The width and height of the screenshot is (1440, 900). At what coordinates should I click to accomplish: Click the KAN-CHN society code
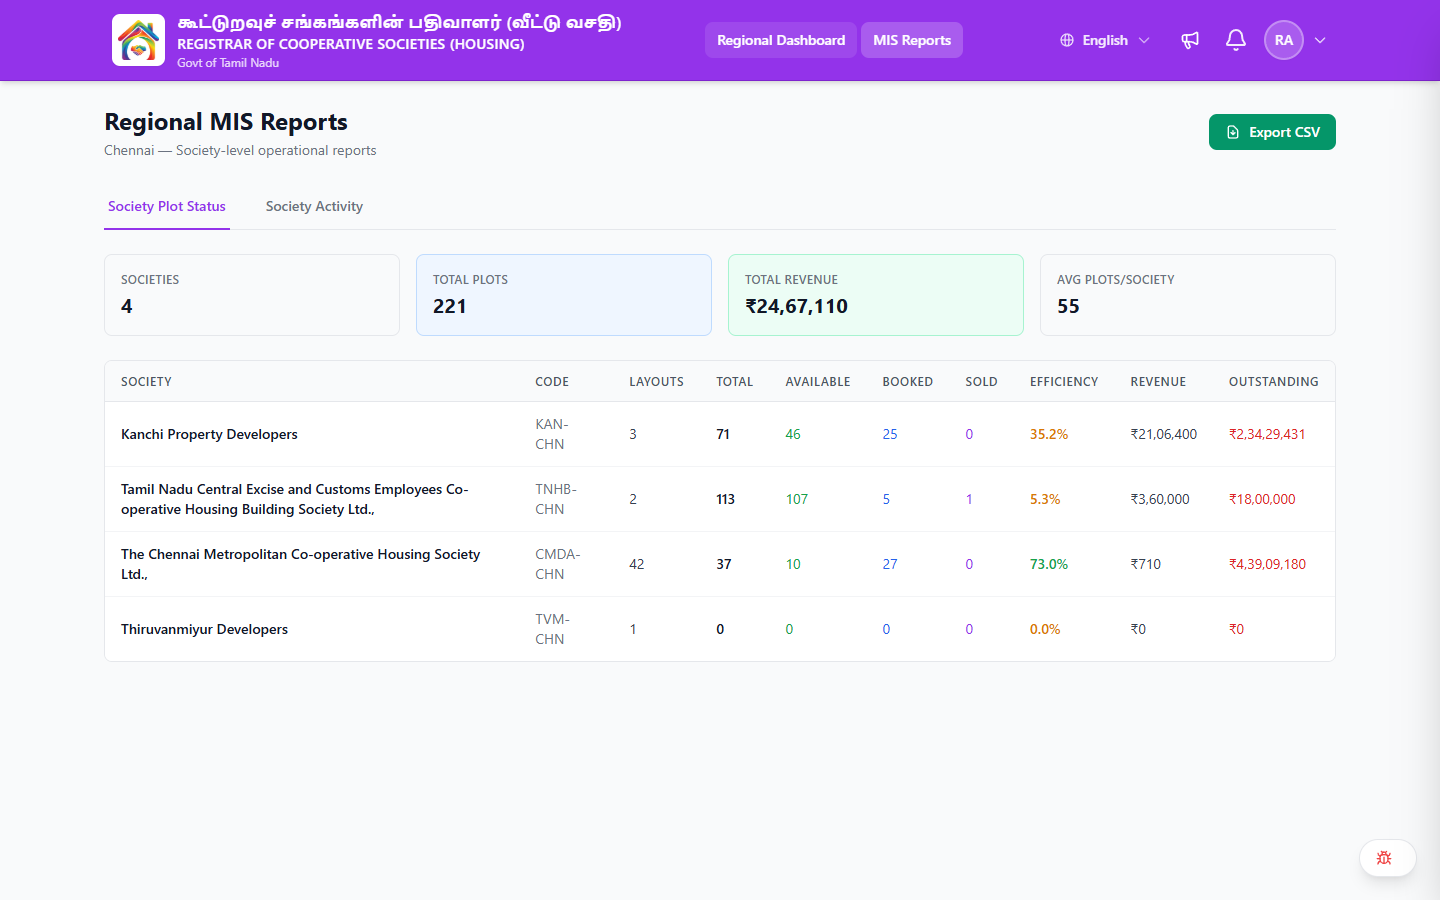[551, 434]
